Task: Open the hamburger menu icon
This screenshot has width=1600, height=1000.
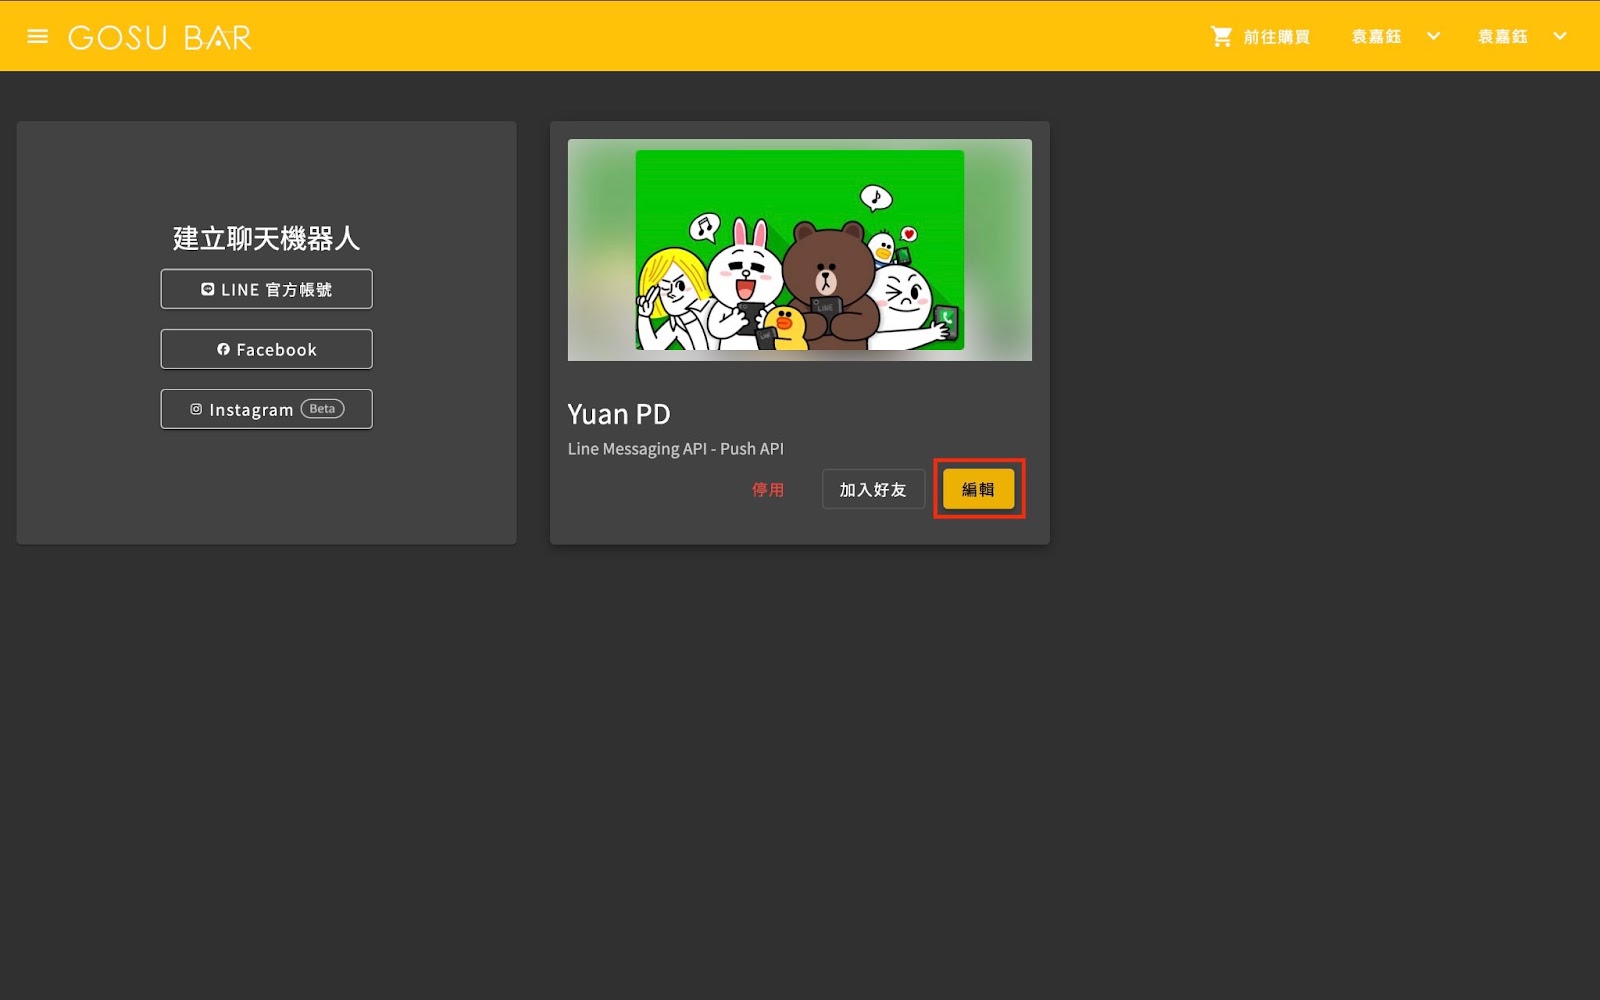Action: (x=38, y=37)
